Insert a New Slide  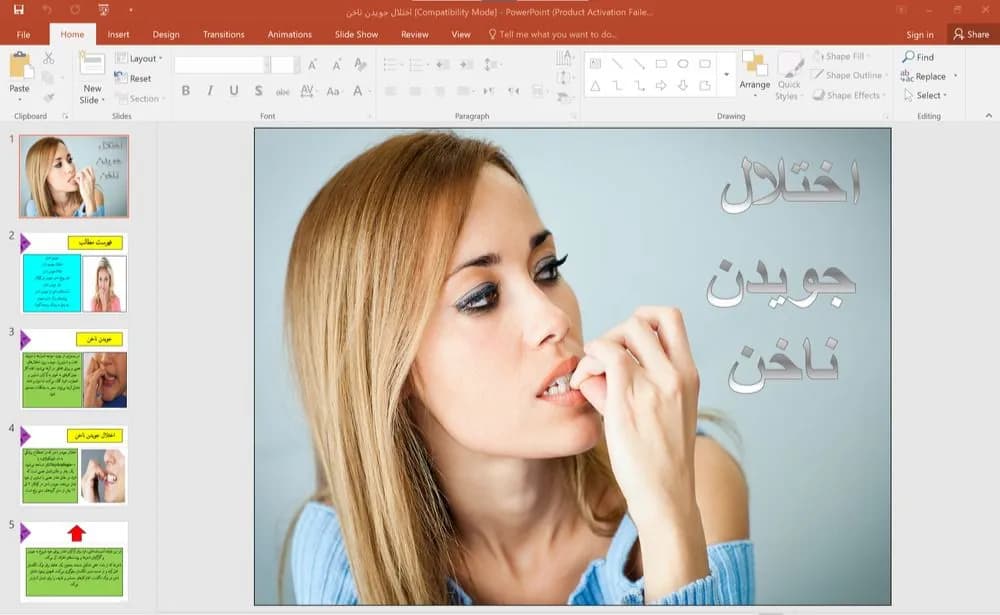[92, 78]
